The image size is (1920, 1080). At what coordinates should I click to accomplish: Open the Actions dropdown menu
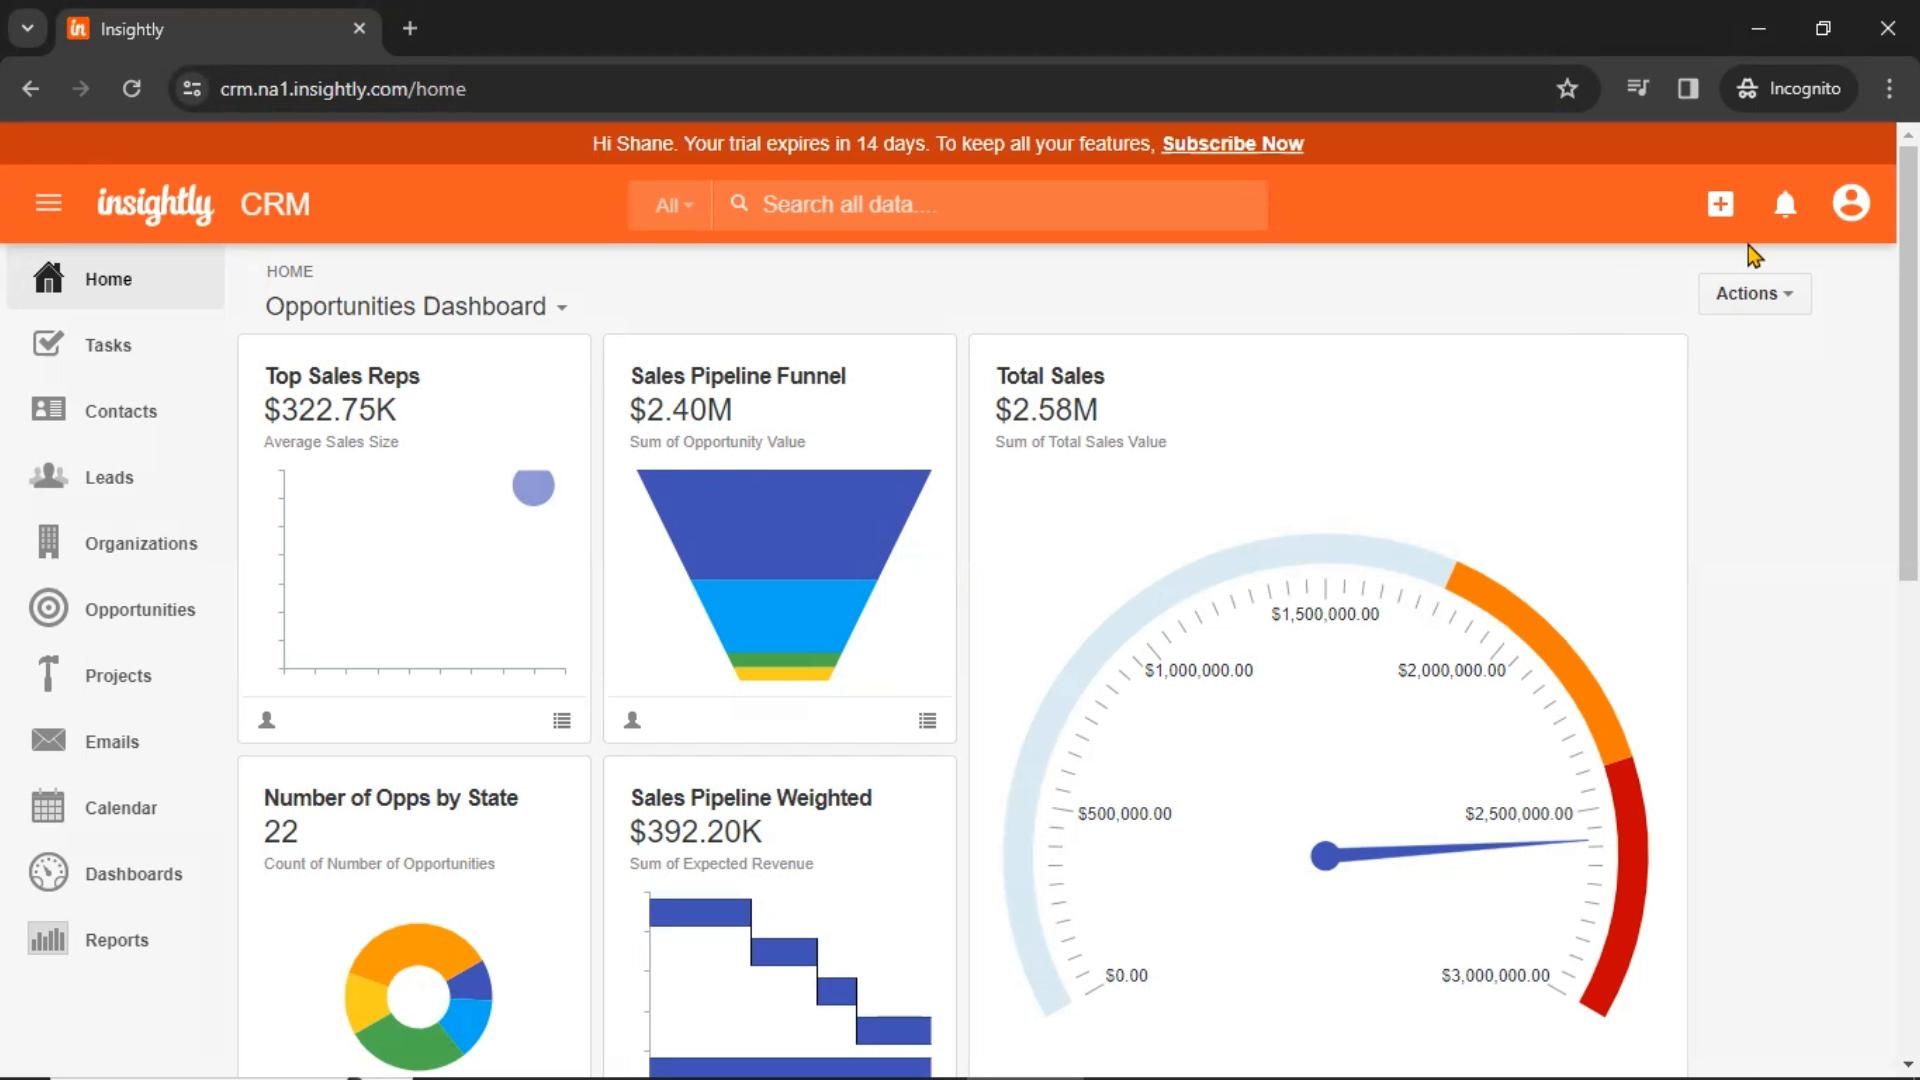pos(1754,293)
